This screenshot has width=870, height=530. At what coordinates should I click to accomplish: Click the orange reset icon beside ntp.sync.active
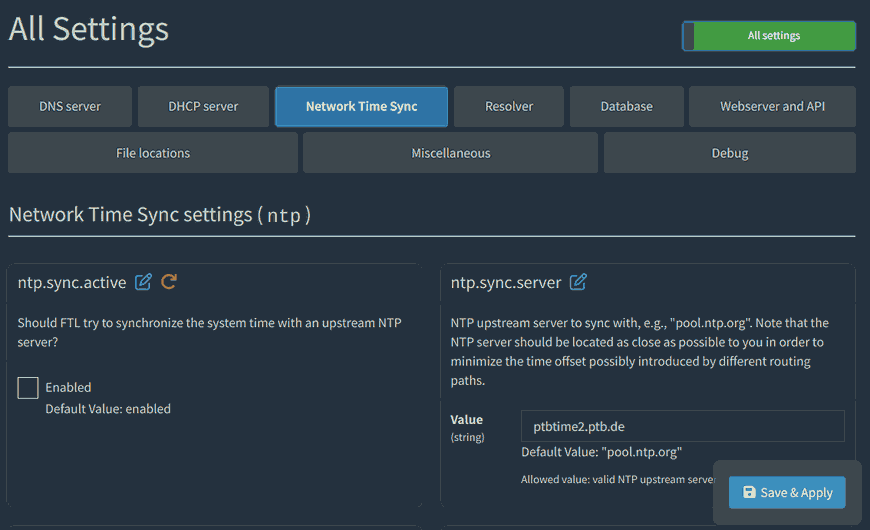(169, 282)
